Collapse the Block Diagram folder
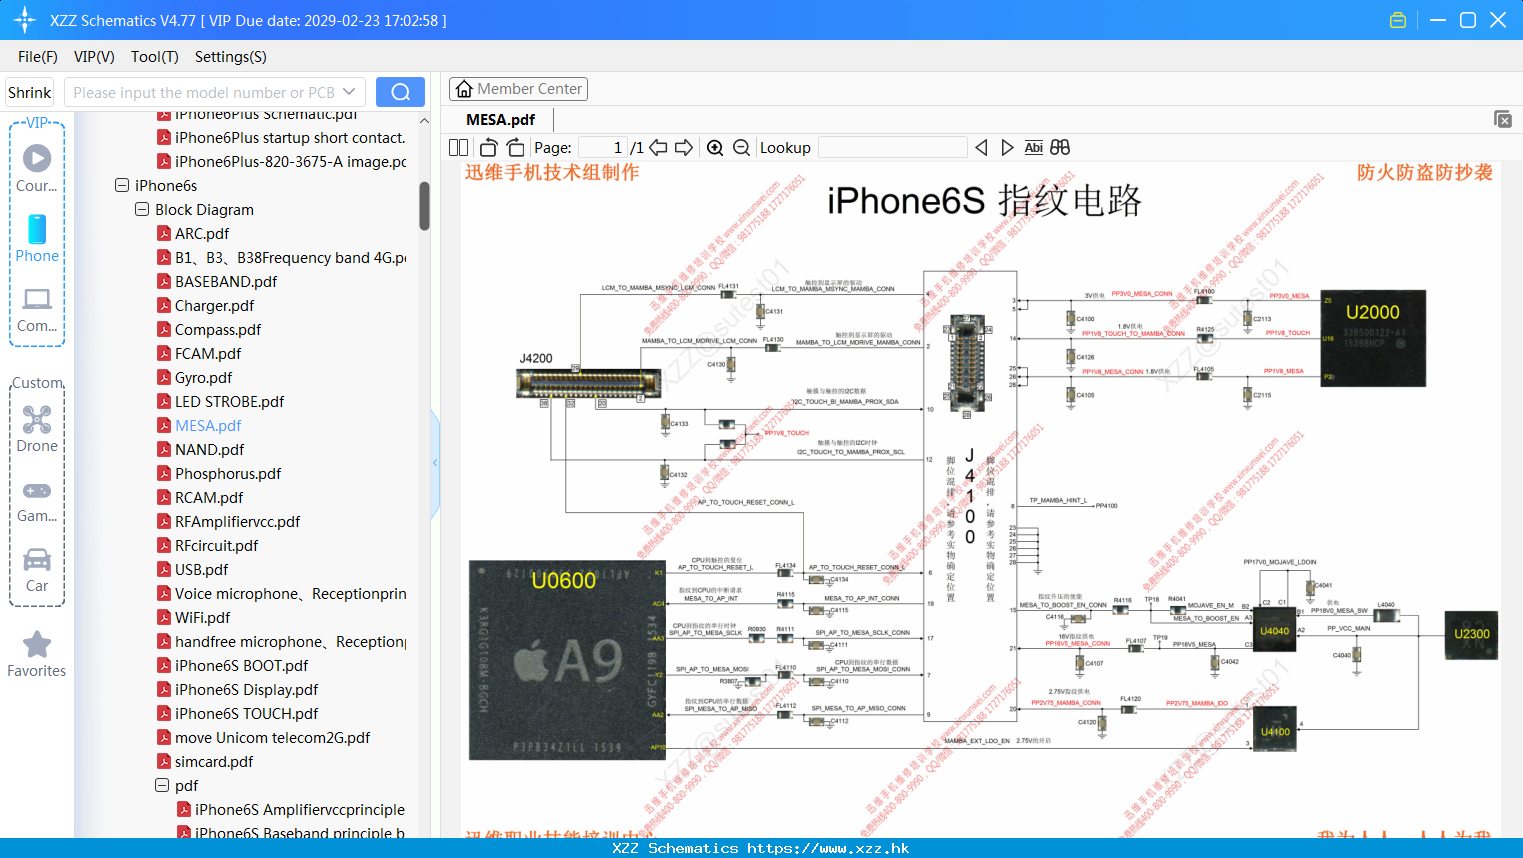The width and height of the screenshot is (1523, 858). tap(142, 209)
